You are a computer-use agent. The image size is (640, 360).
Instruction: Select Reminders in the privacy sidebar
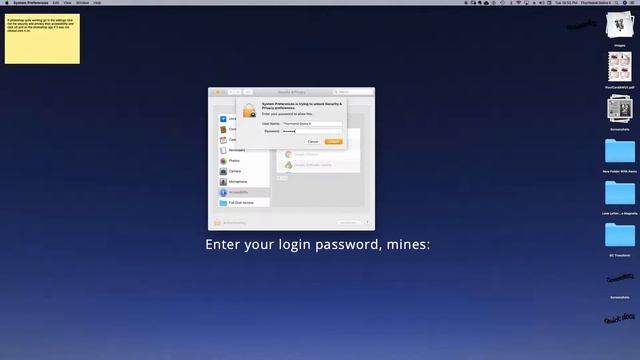[244, 150]
